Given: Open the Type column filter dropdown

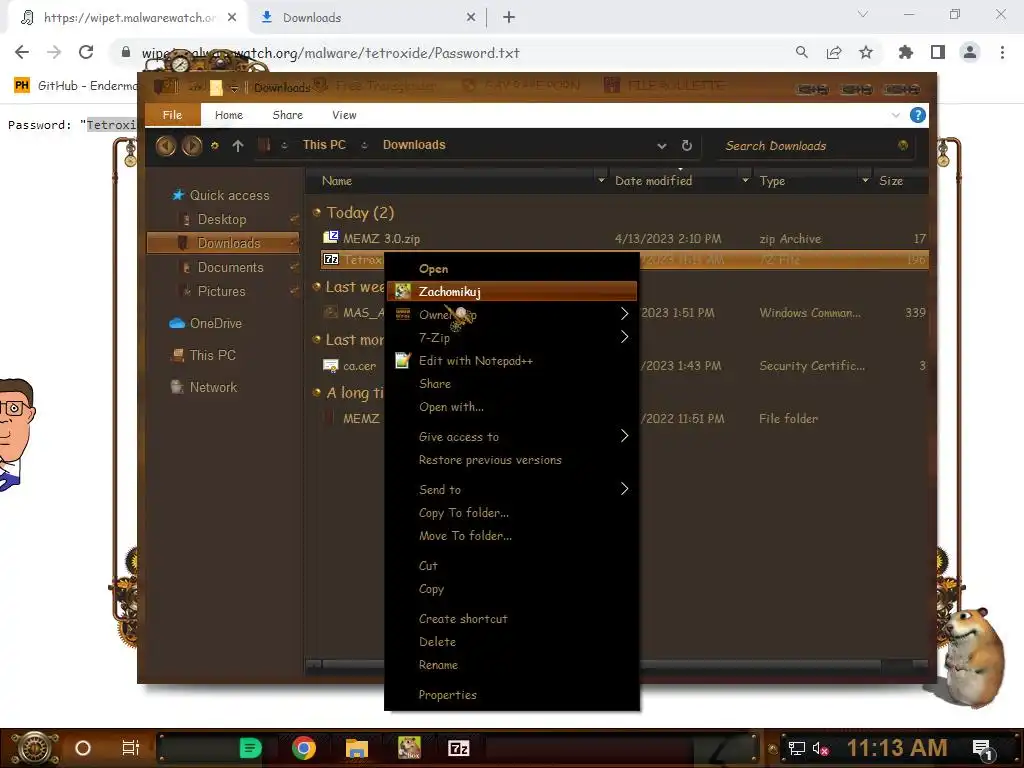Looking at the screenshot, I should (x=865, y=180).
